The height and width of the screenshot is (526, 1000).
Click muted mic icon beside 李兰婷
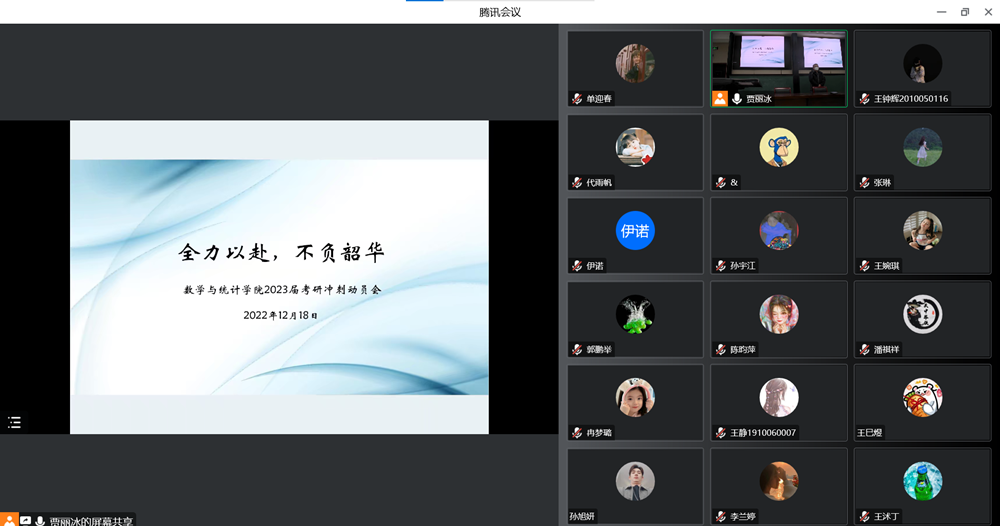tap(720, 517)
